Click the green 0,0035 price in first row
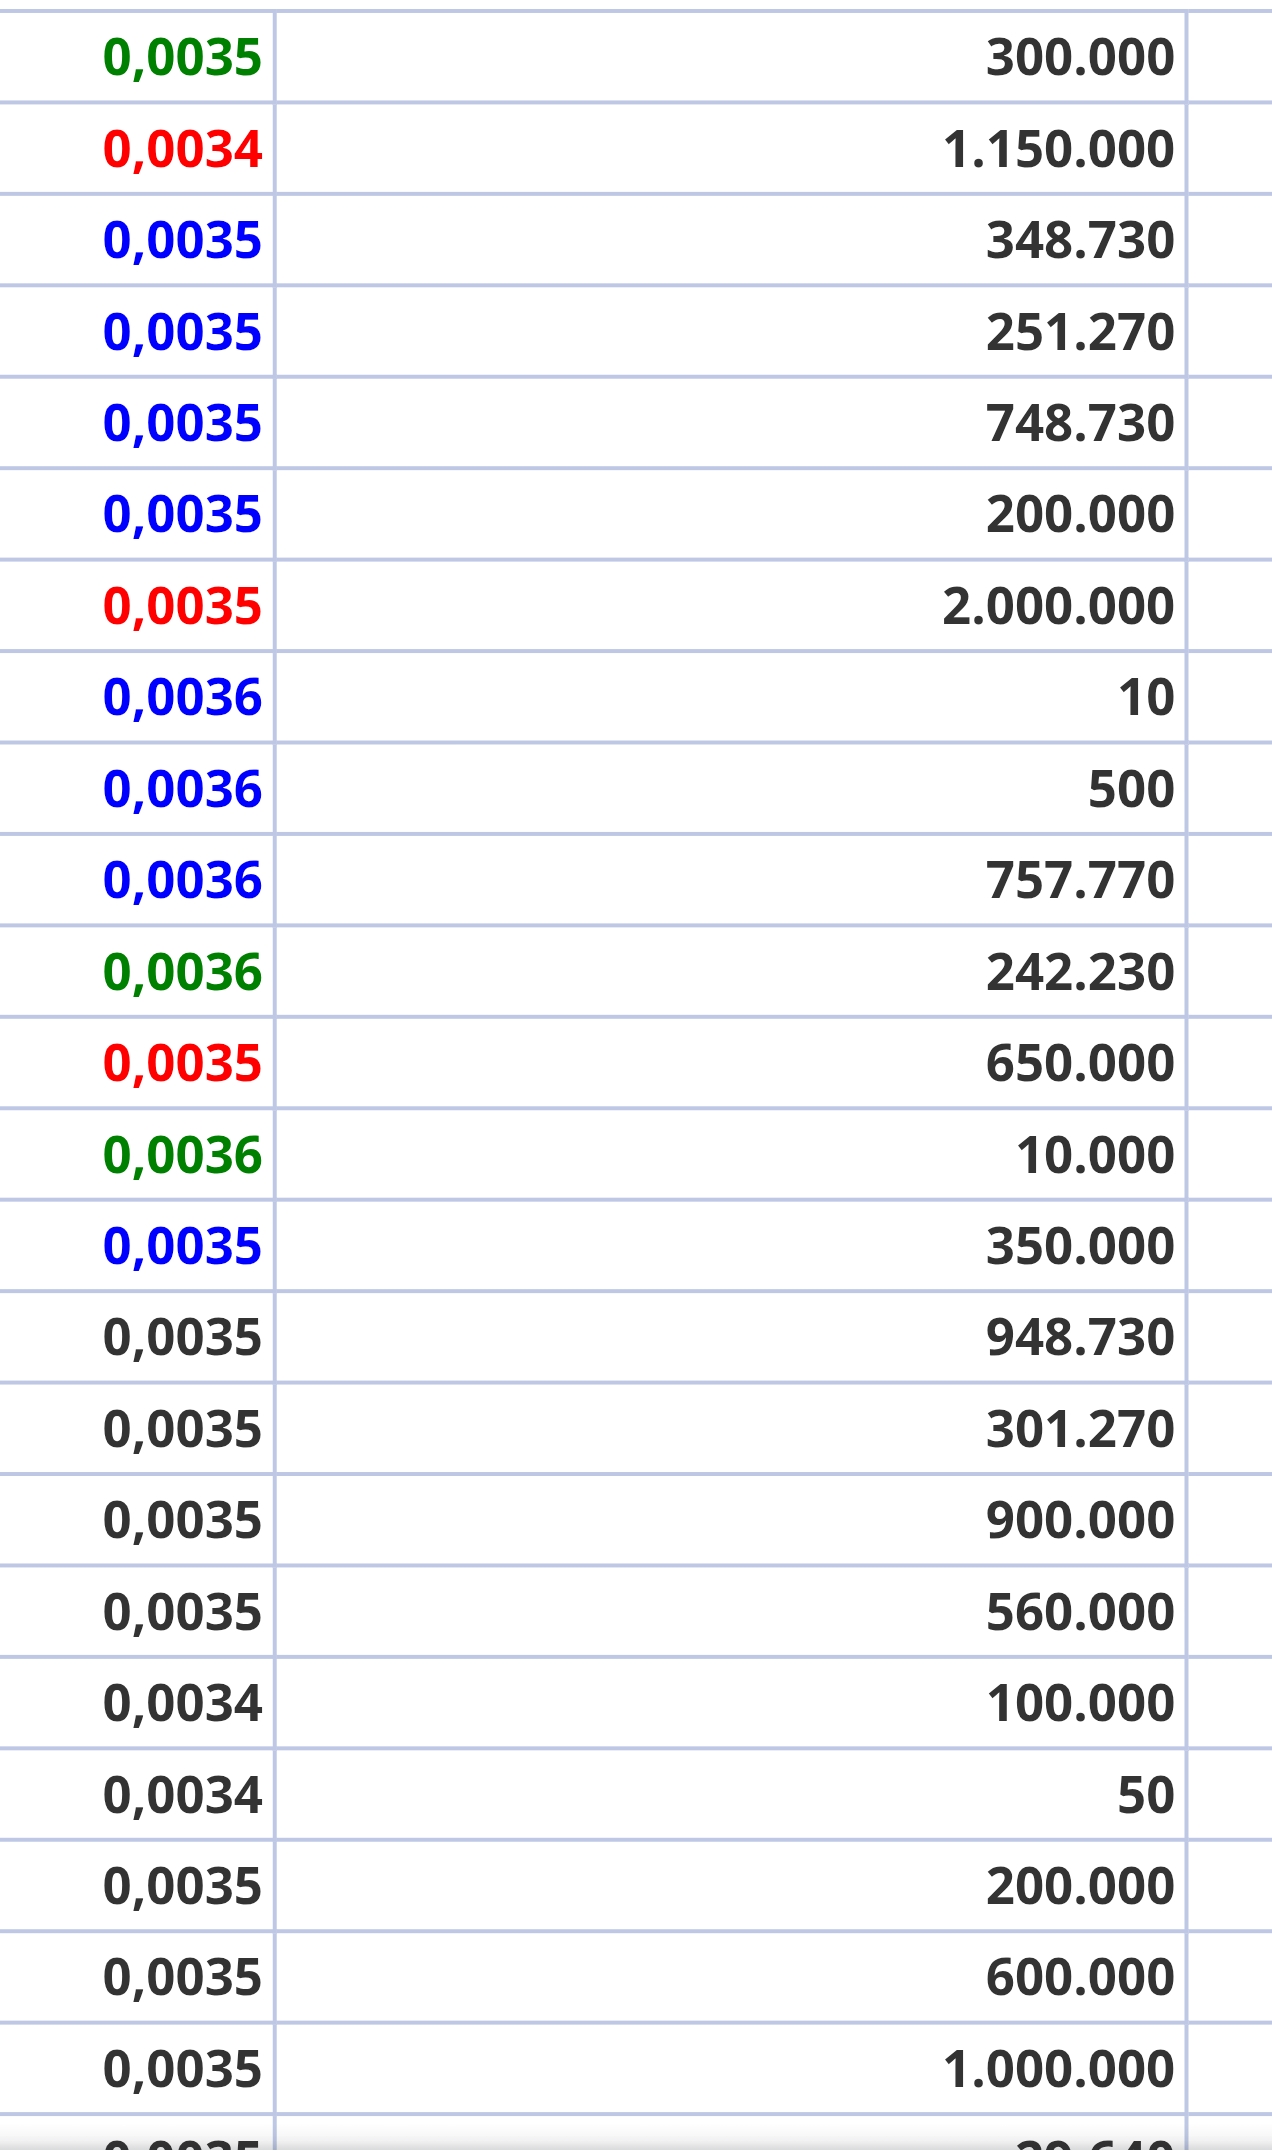The width and height of the screenshot is (1272, 2152). point(182,58)
